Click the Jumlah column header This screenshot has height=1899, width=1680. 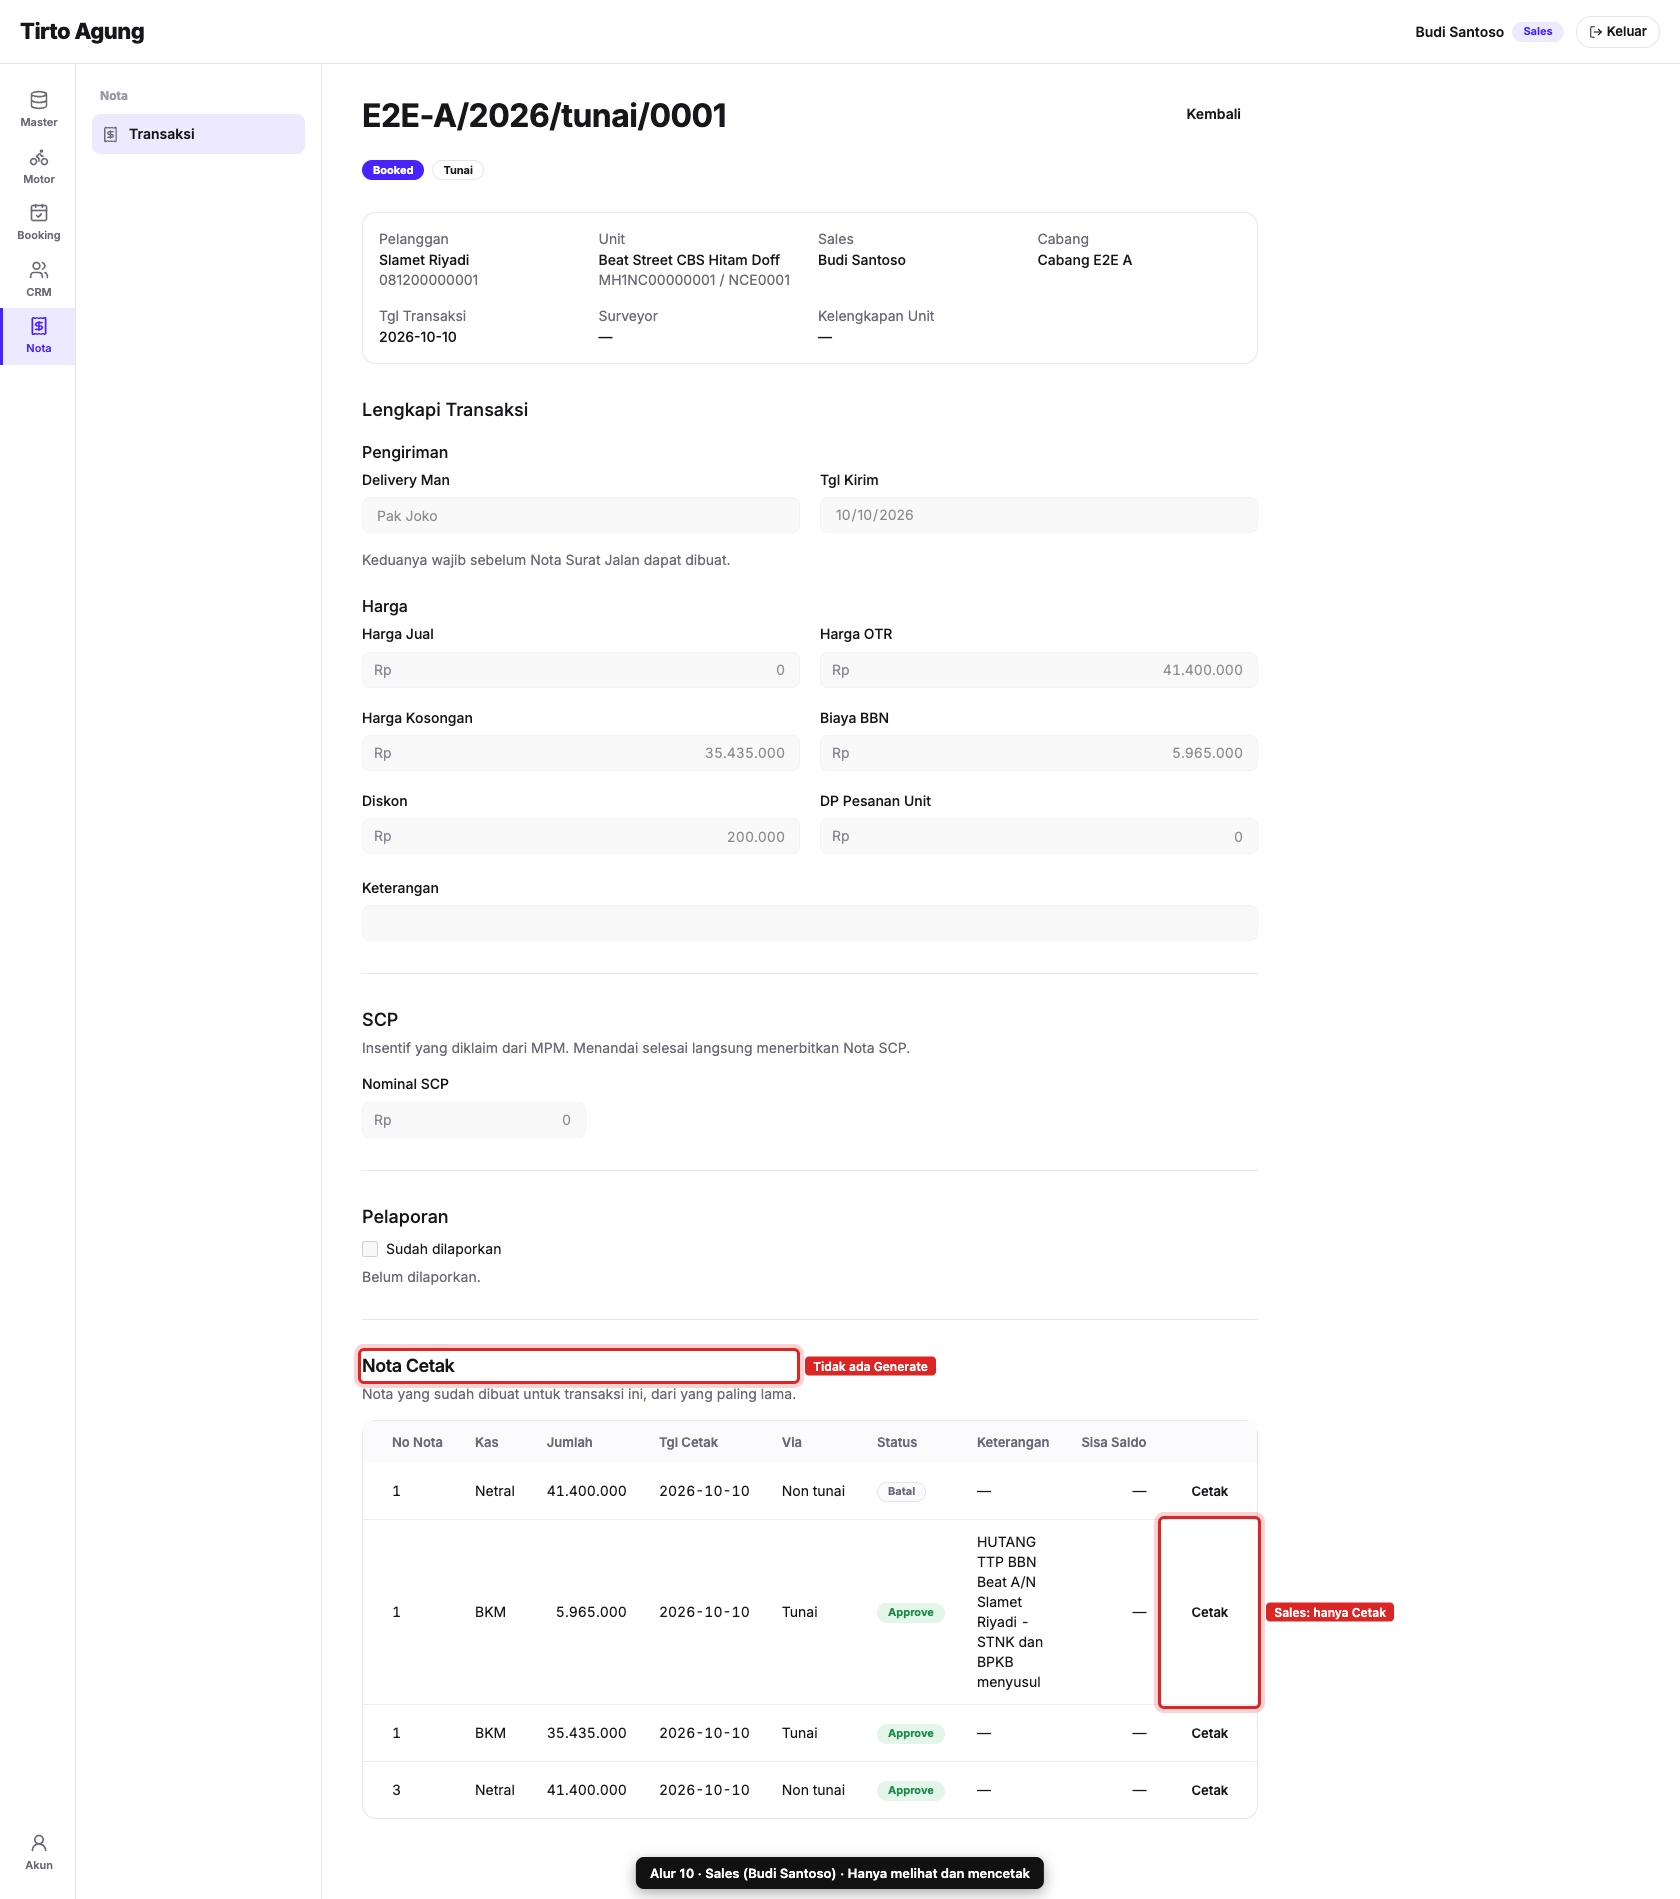point(569,1442)
